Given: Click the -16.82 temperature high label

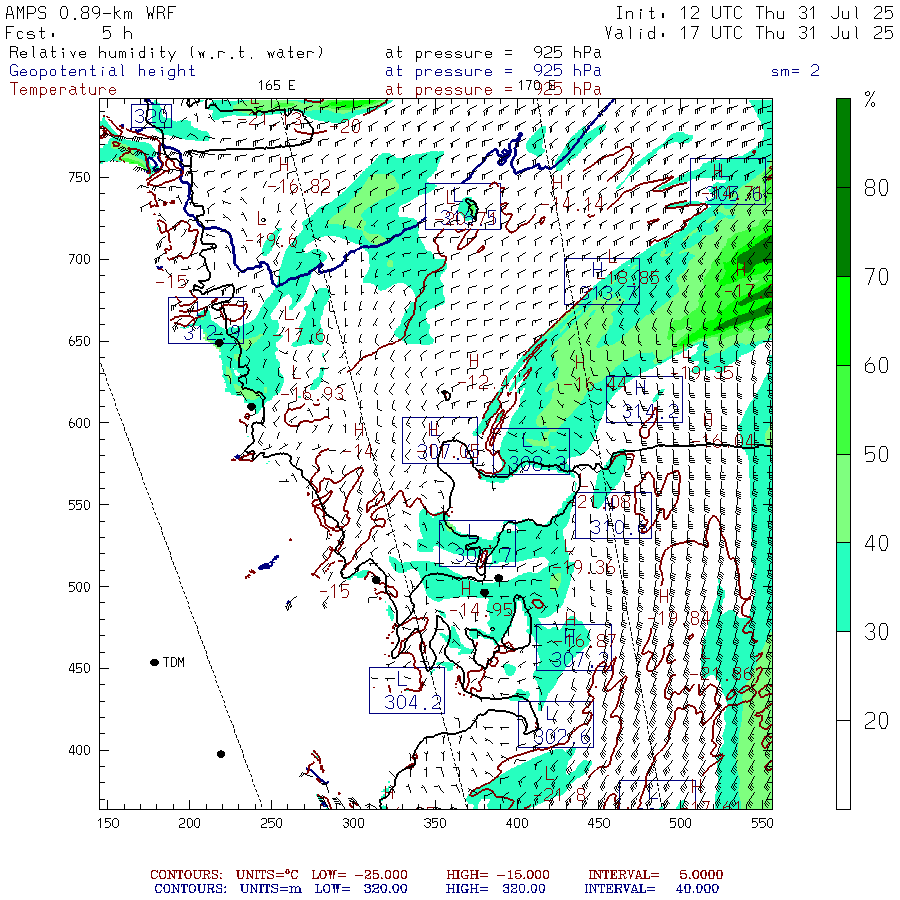Looking at the screenshot, I should point(299,187).
